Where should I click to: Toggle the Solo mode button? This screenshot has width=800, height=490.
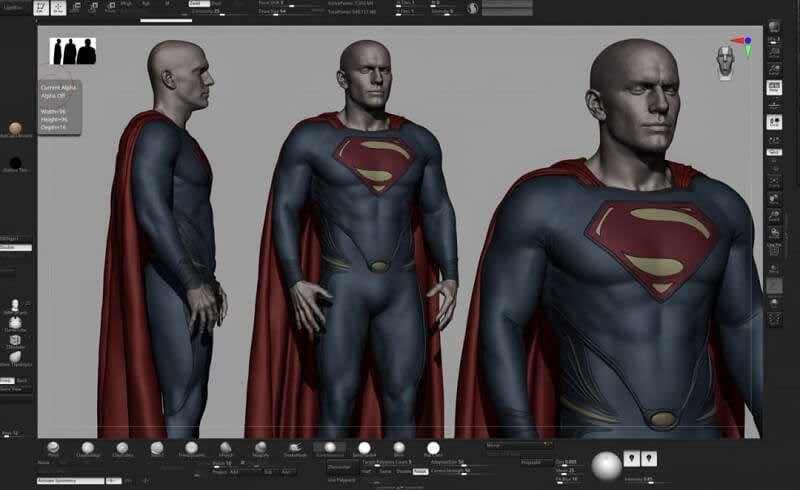(774, 303)
